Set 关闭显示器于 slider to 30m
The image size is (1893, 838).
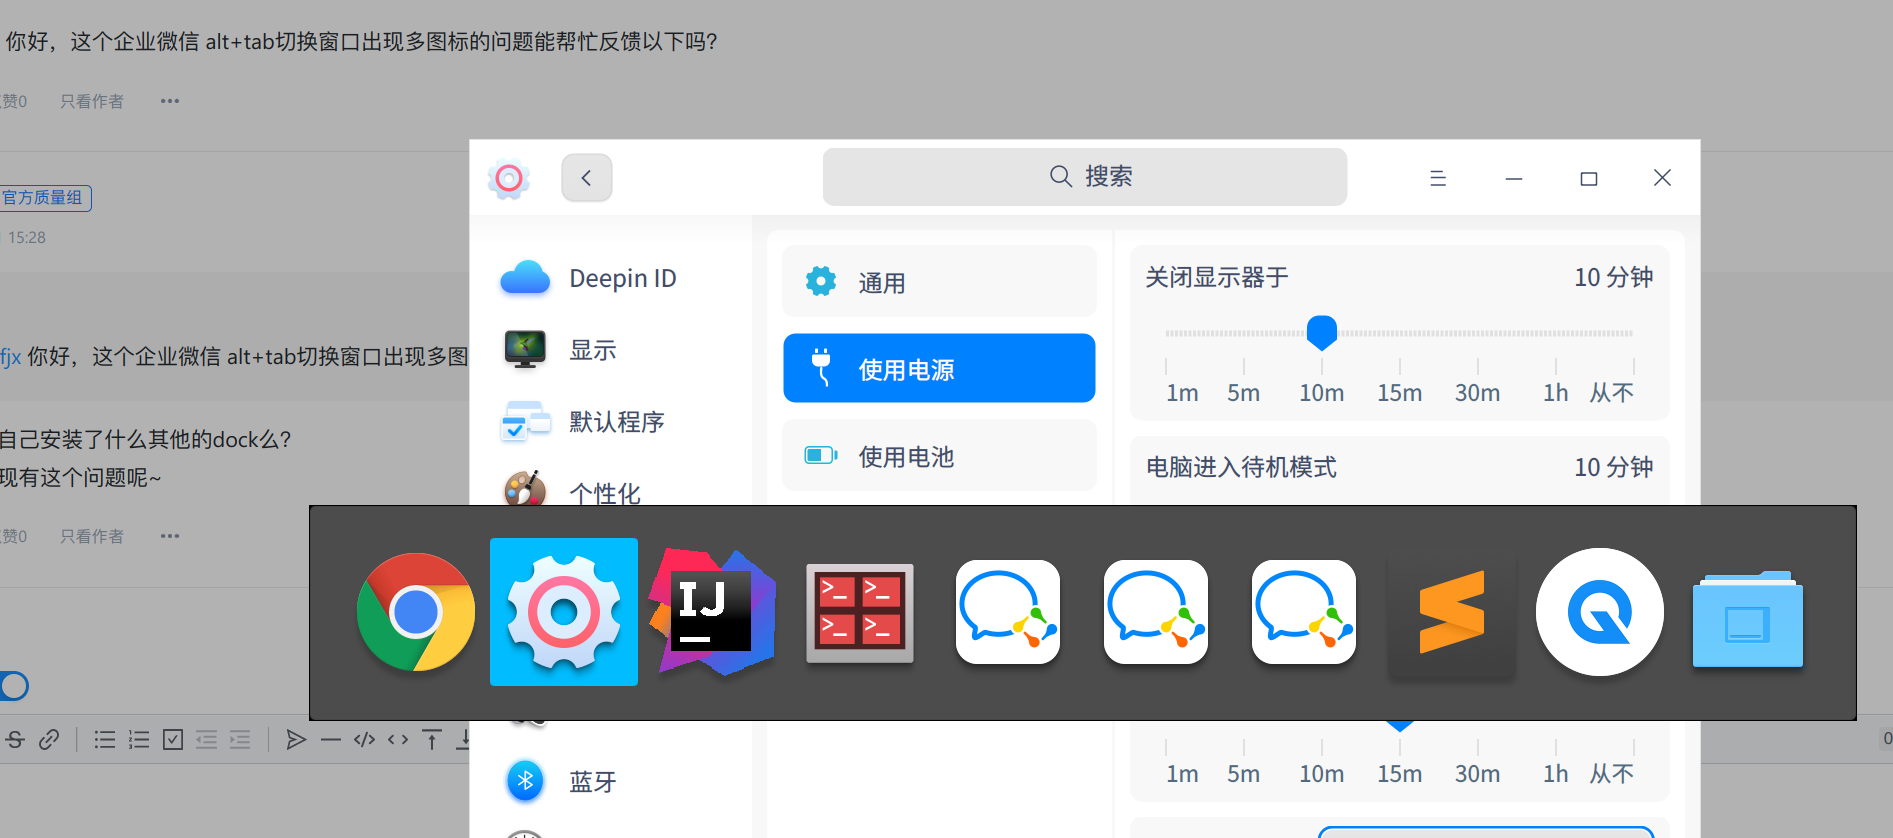1477,393
